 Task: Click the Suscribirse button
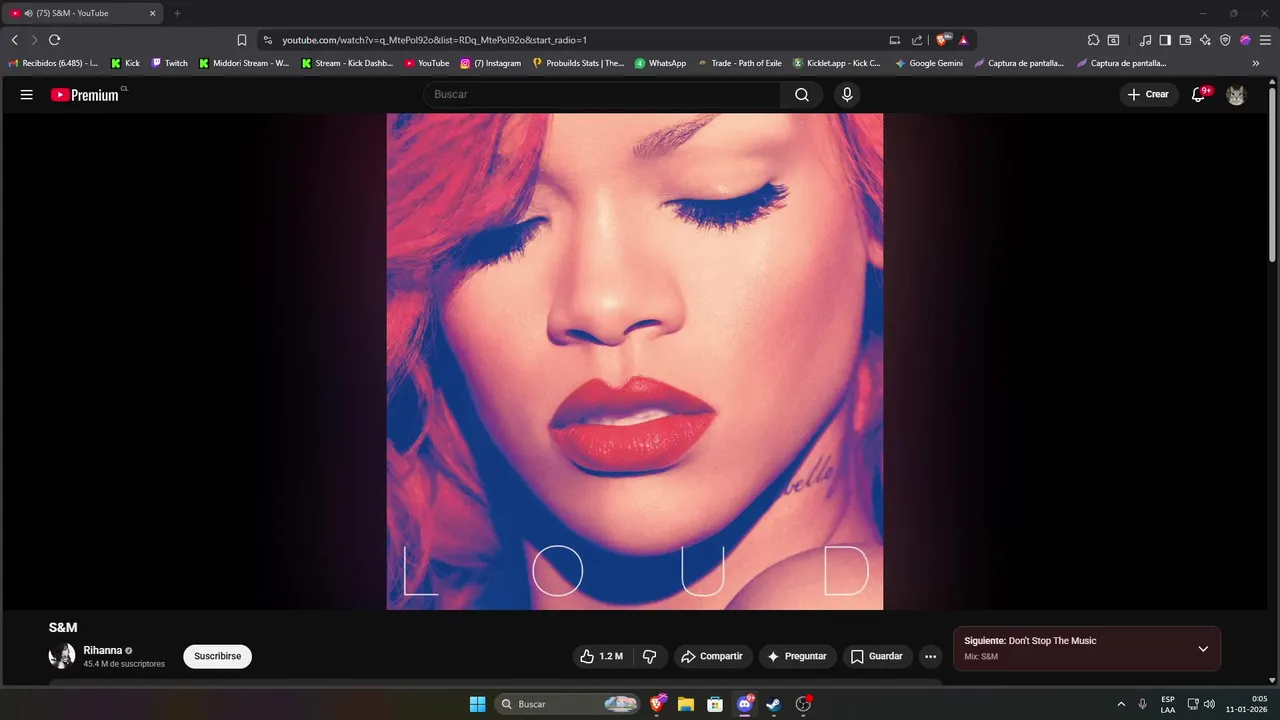217,656
